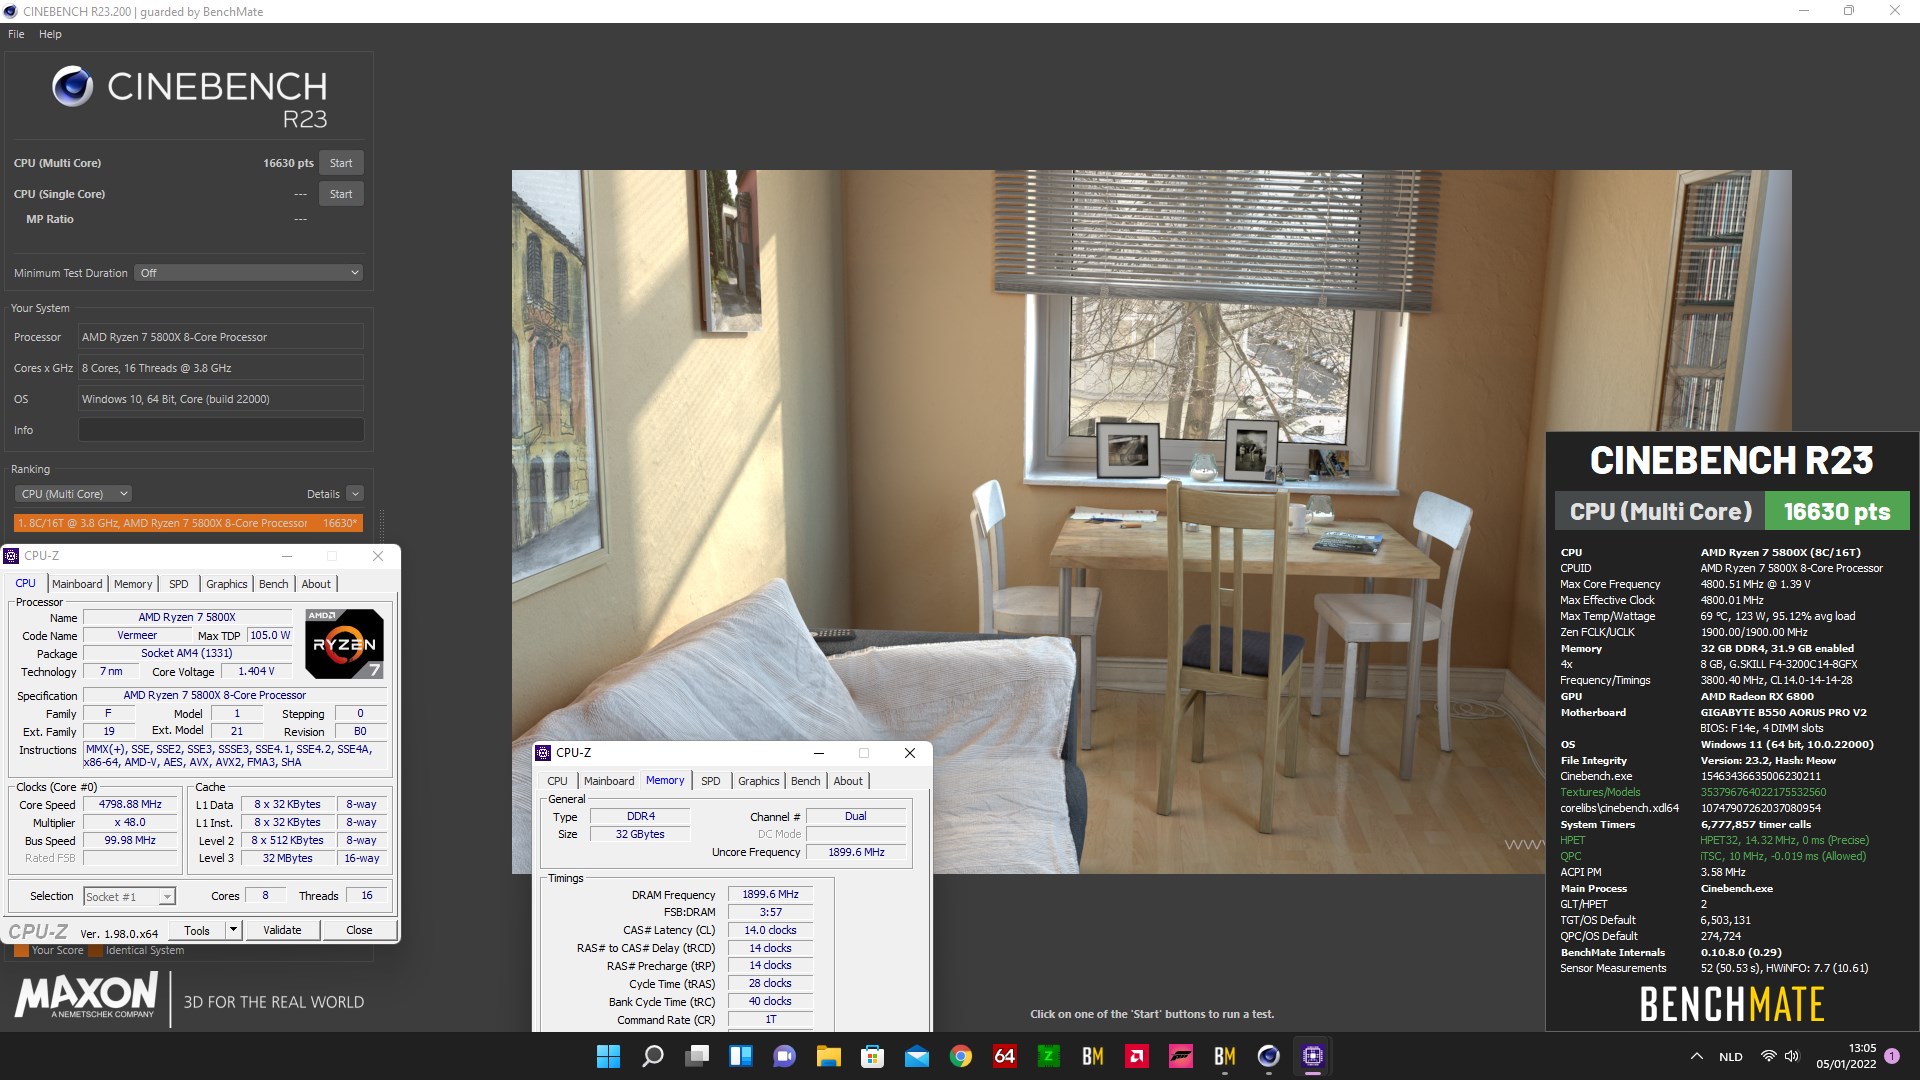Open SPD tab in left CPU-Z window
Screen dimensions: 1920x1080
[178, 584]
